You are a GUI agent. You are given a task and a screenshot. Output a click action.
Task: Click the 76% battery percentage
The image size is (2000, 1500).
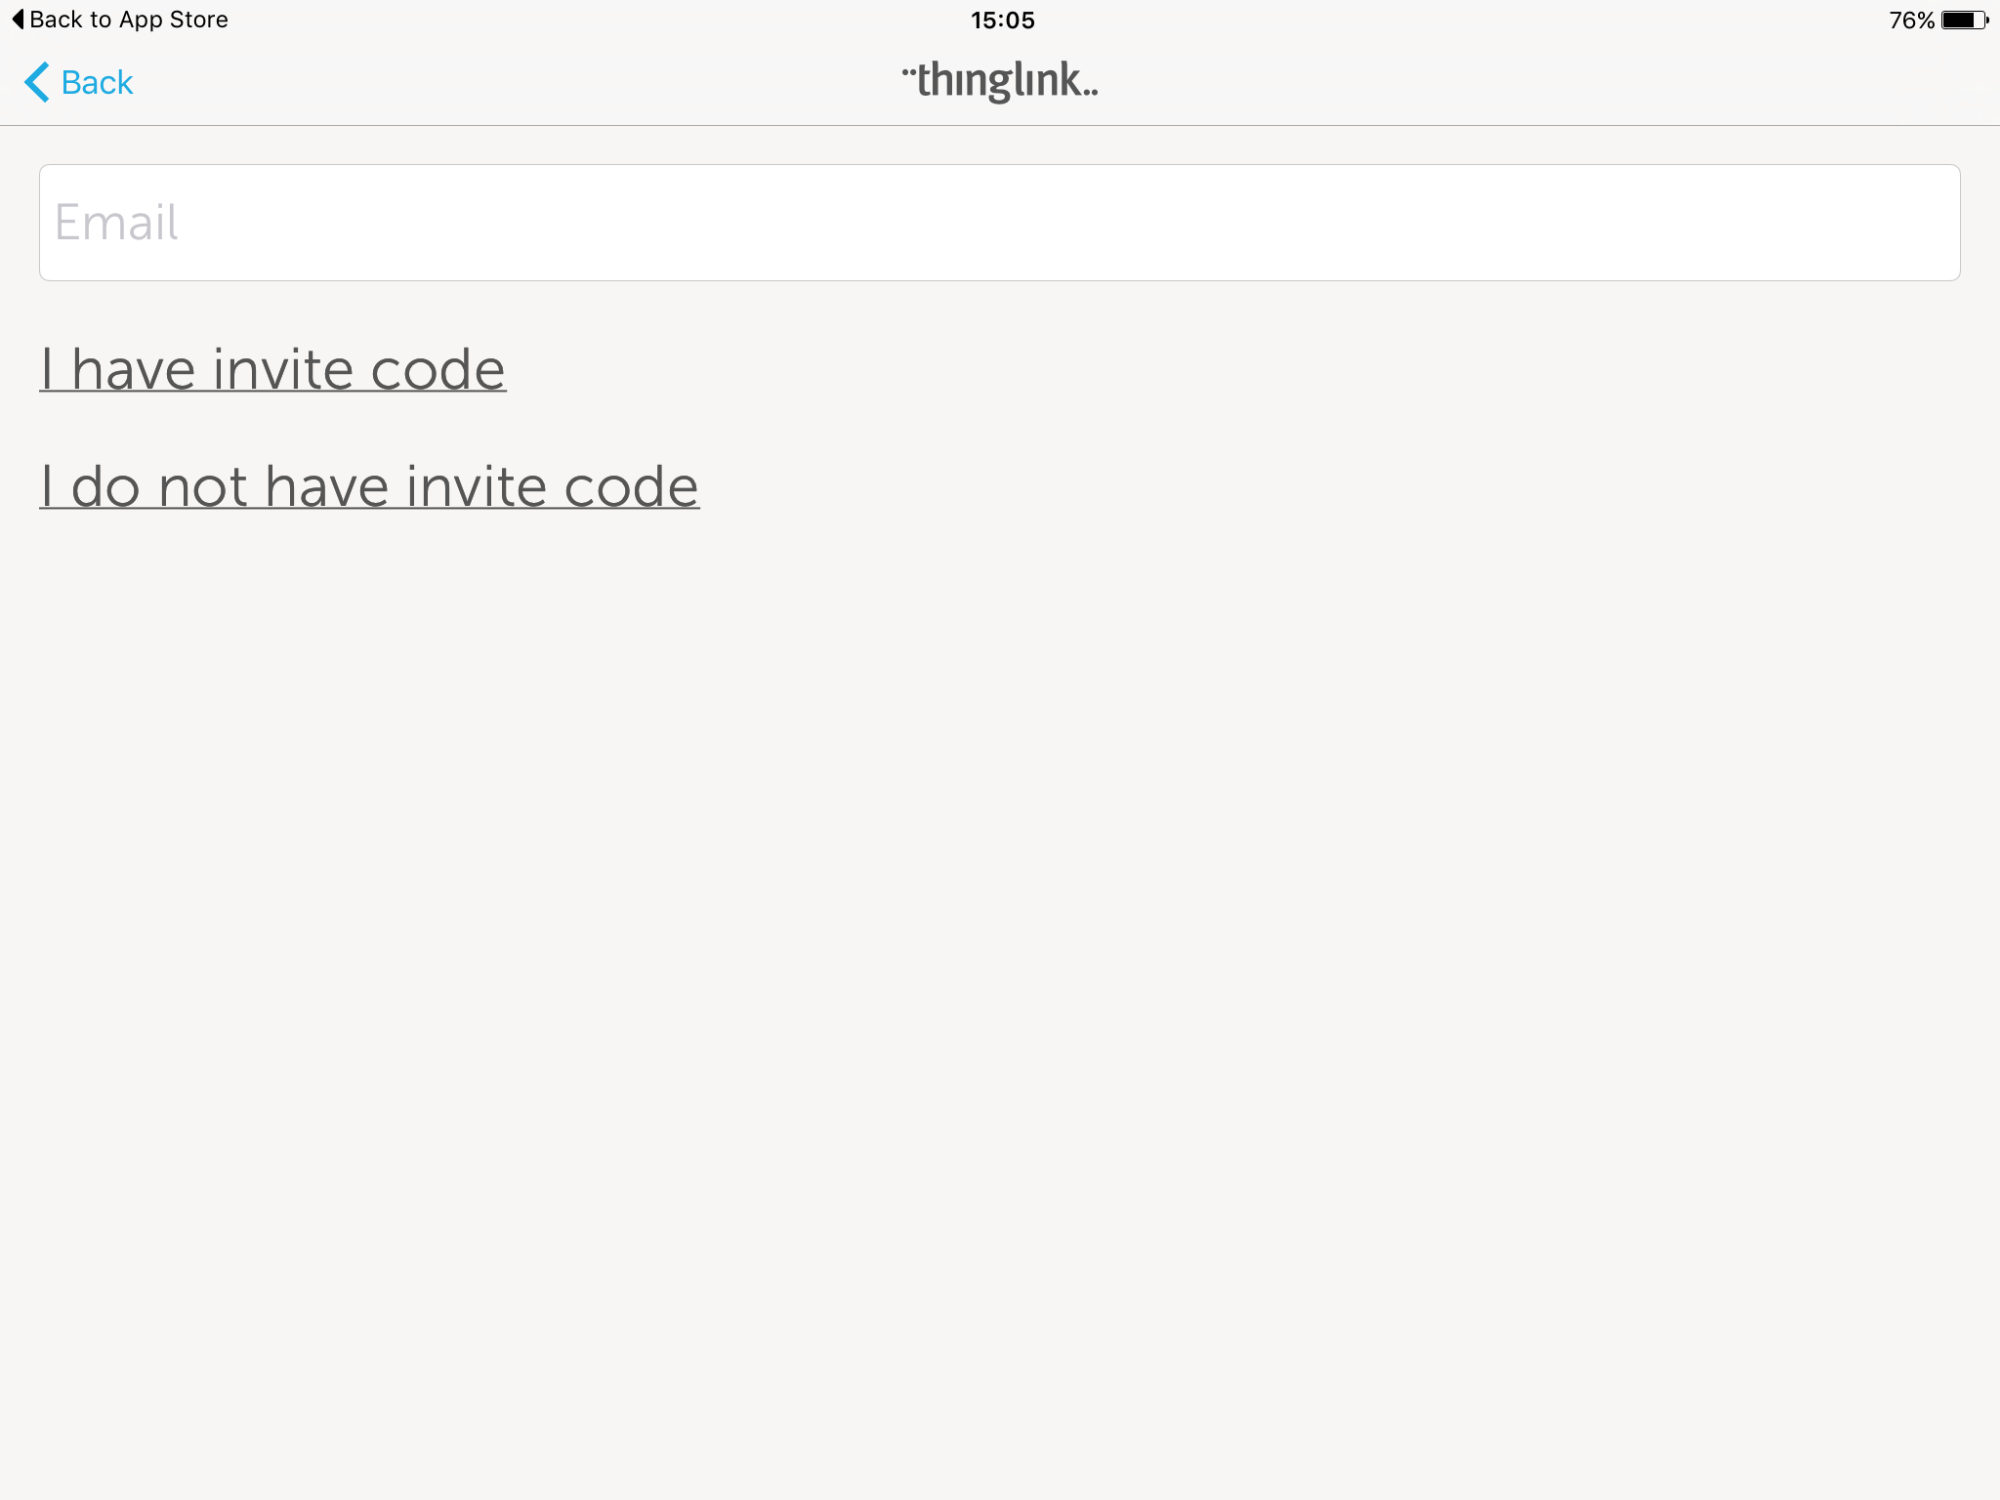coord(1910,20)
